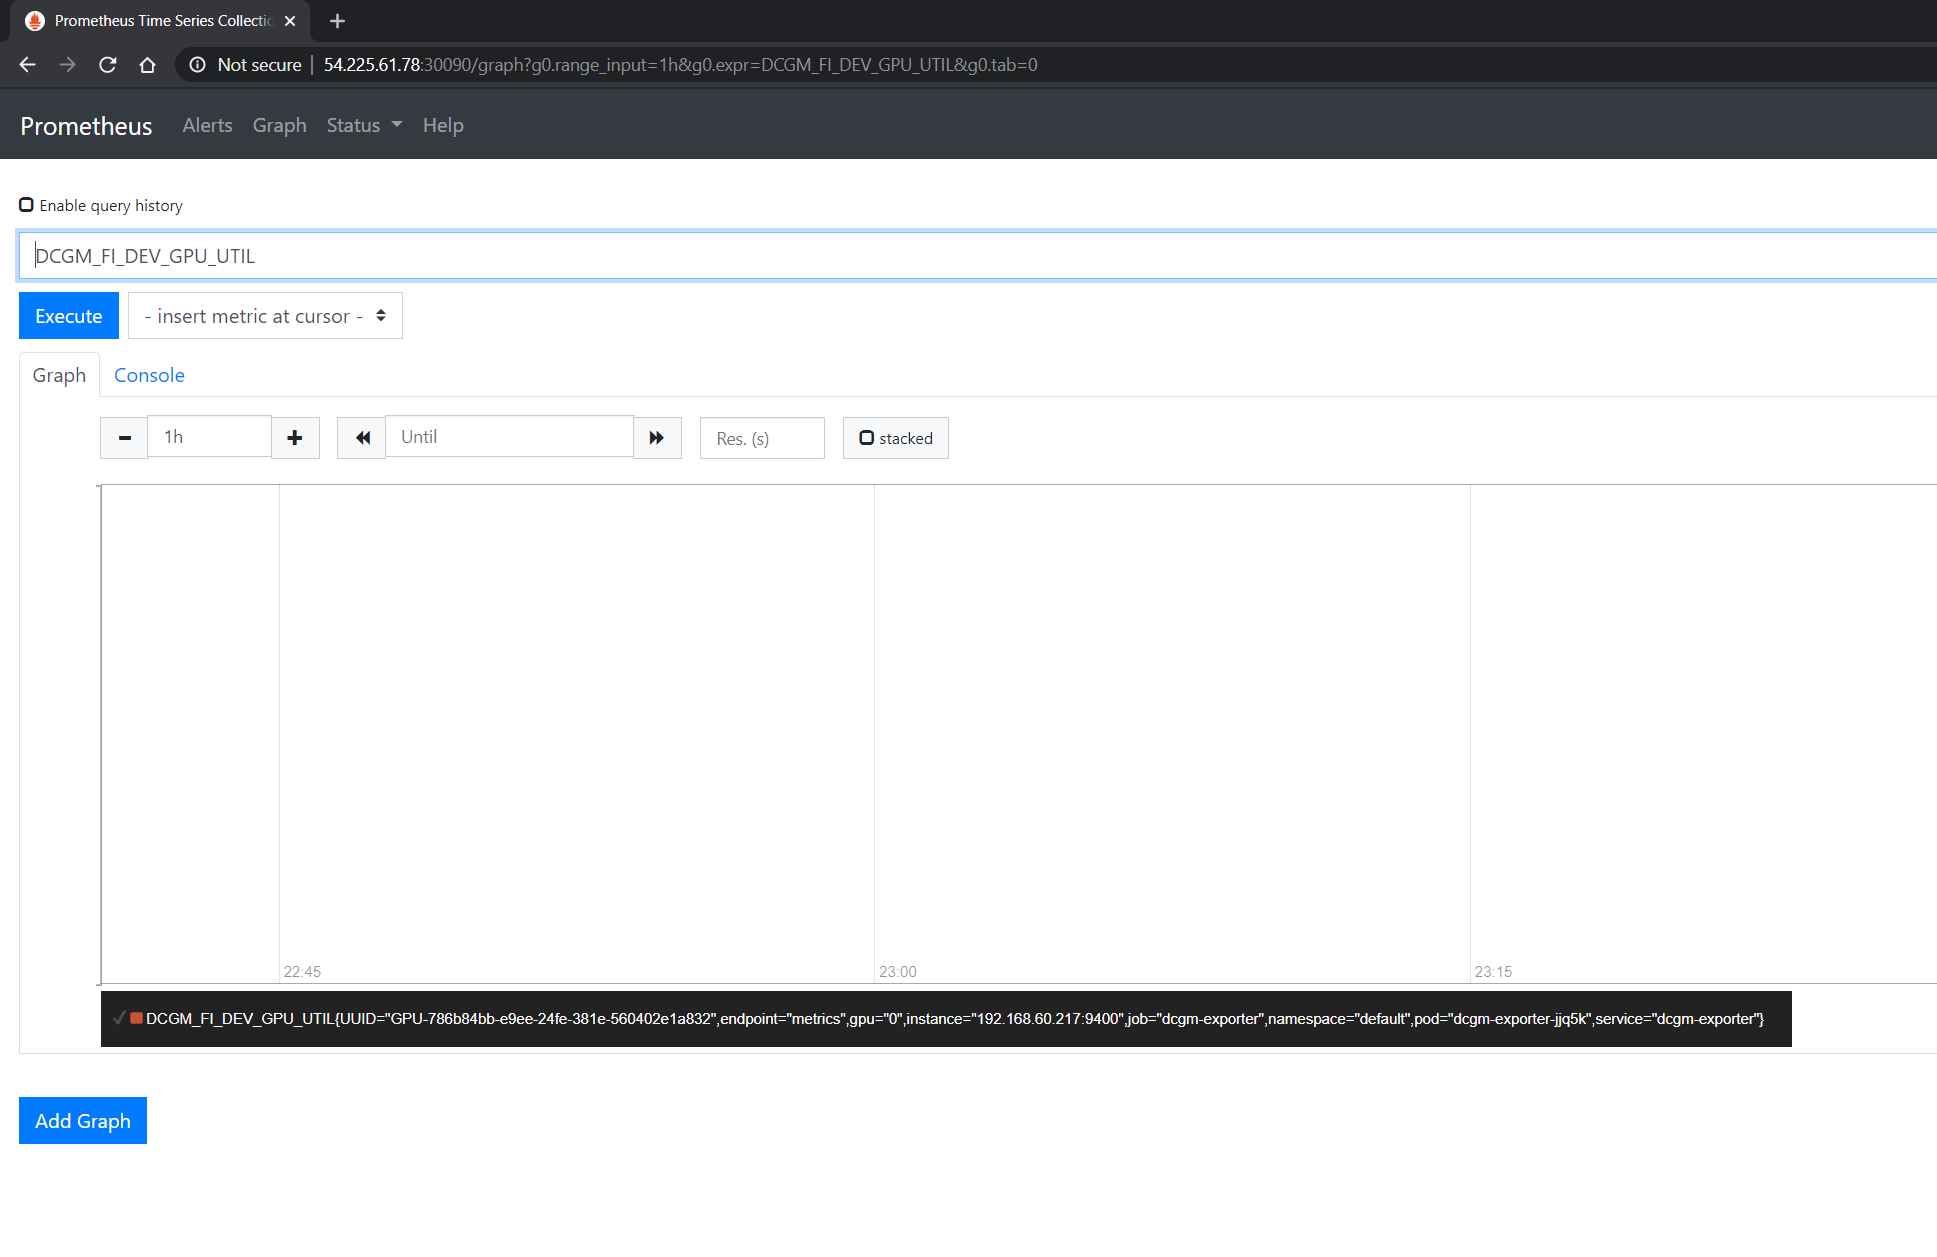Image resolution: width=1937 pixels, height=1257 pixels.
Task: Increase the graph time range with plus
Action: [x=295, y=438]
